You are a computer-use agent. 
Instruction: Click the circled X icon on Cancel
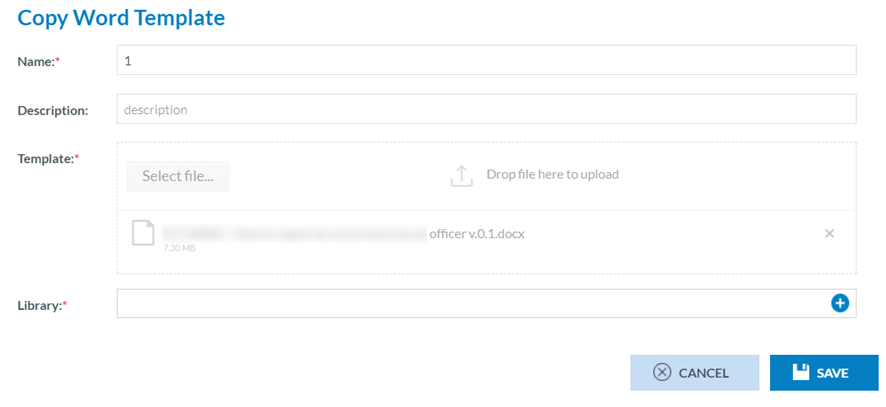pos(661,372)
